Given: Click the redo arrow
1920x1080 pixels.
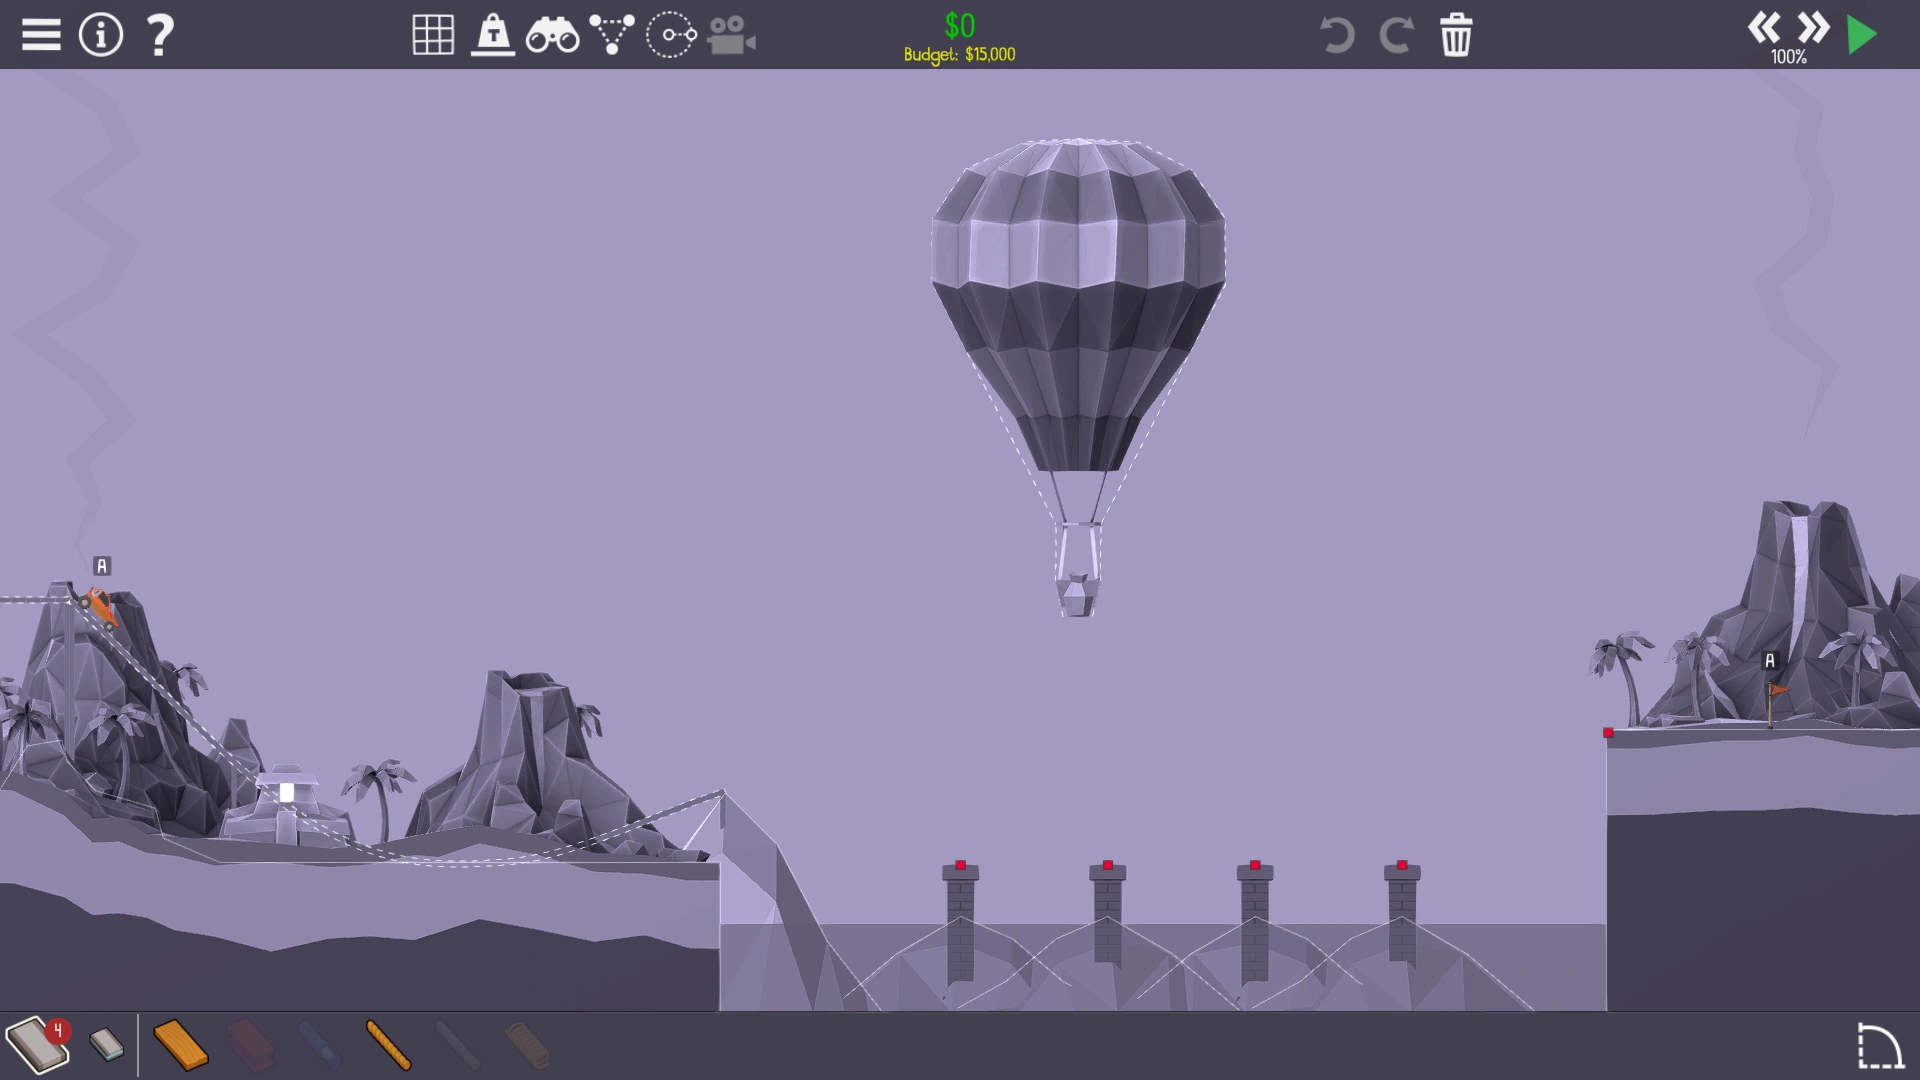Looking at the screenshot, I should 1396,35.
